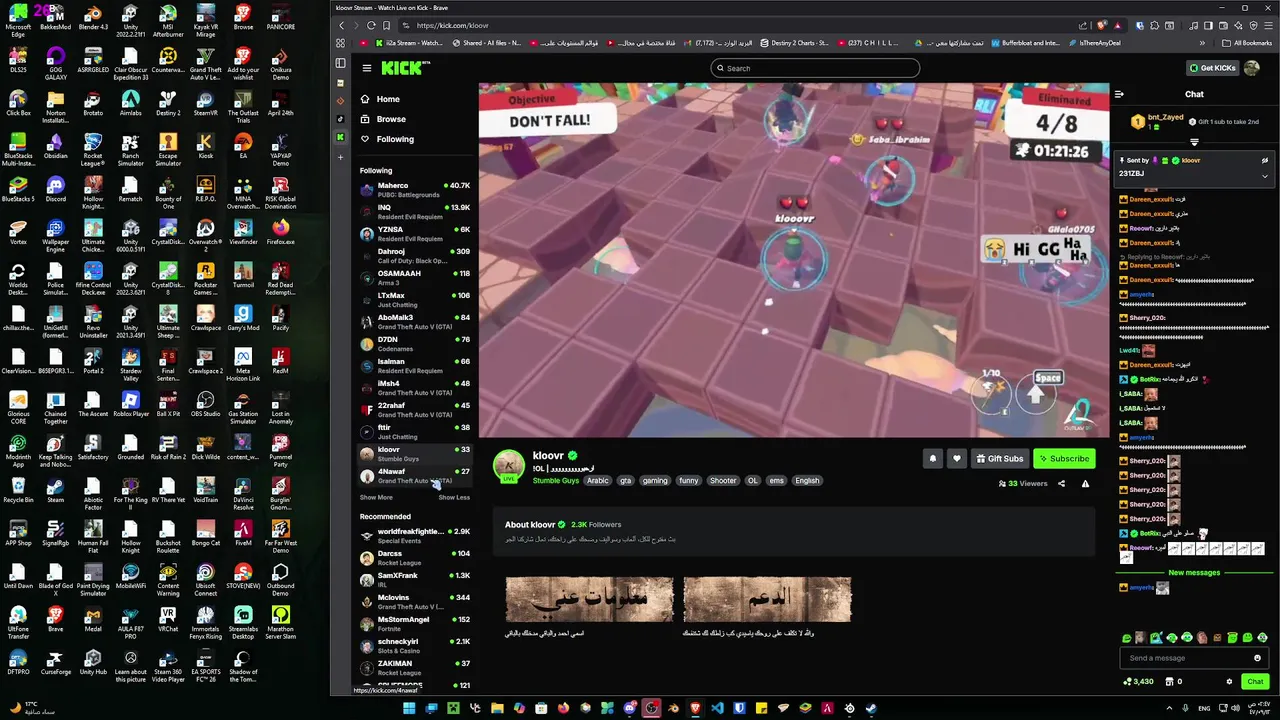Image resolution: width=1280 pixels, height=720 pixels.
Task: Send message with the Chat button
Action: point(1255,682)
